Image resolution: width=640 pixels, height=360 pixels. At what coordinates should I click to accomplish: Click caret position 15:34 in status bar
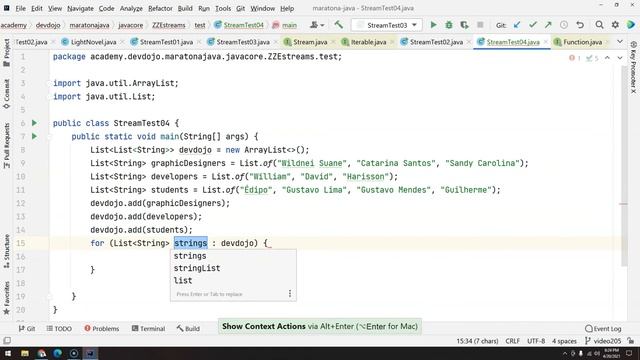pos(477,340)
